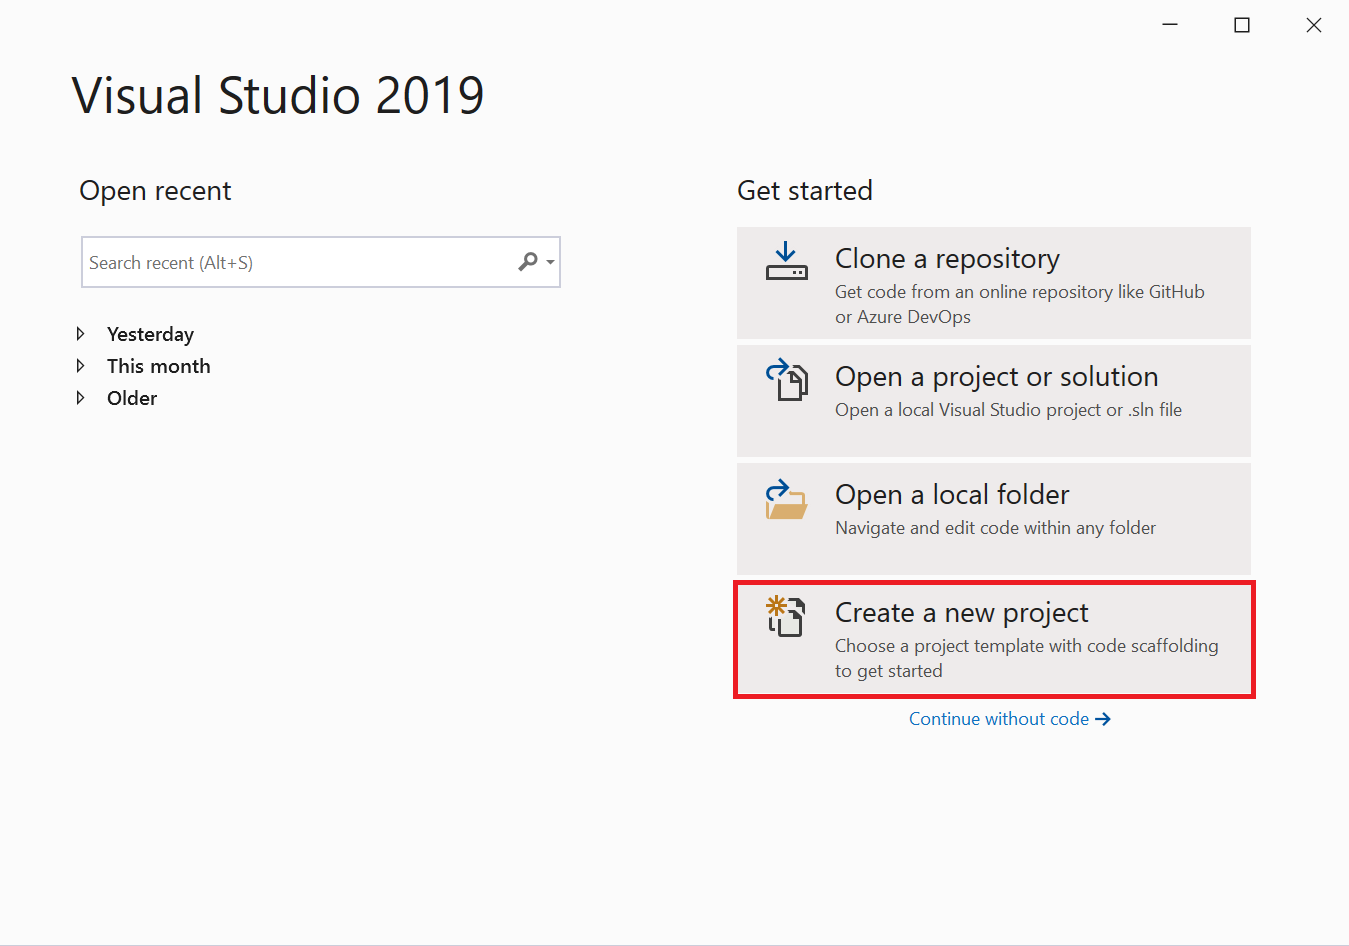Click the magnifier icon in the search box
The image size is (1349, 946).
[528, 262]
